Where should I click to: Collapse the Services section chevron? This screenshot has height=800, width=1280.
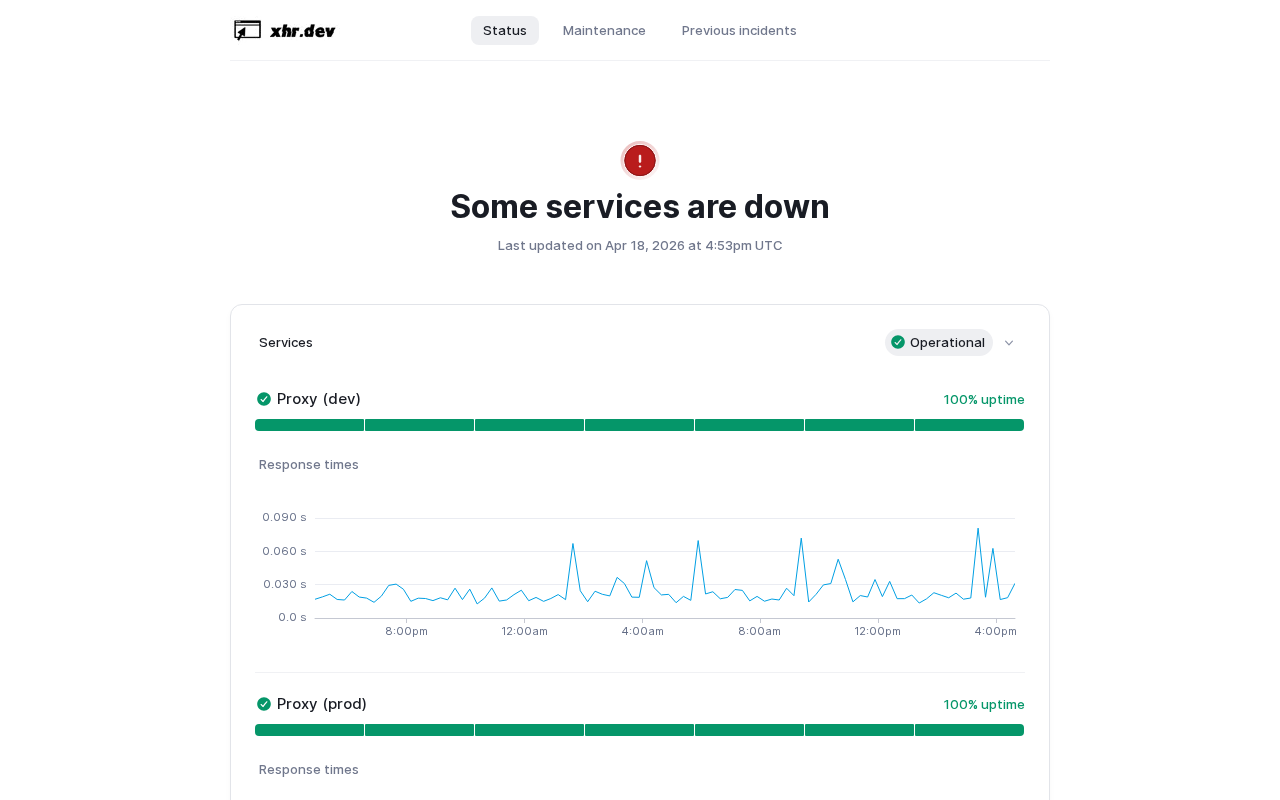(1009, 343)
